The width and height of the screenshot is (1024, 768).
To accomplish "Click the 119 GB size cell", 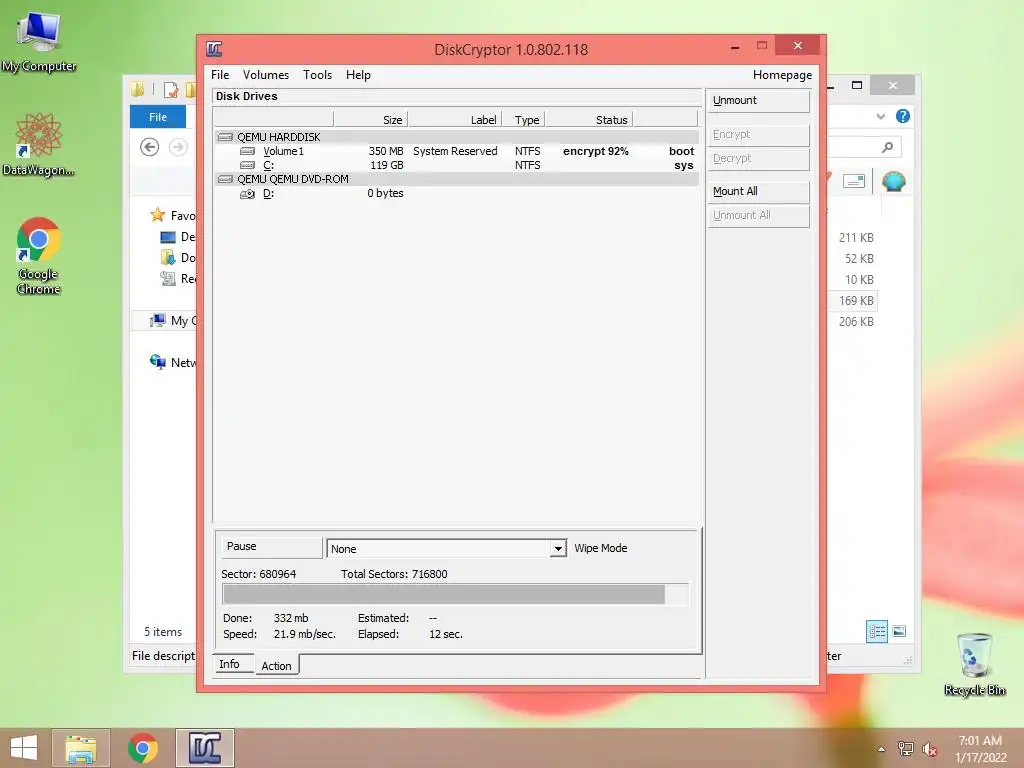I will pyautogui.click(x=387, y=165).
